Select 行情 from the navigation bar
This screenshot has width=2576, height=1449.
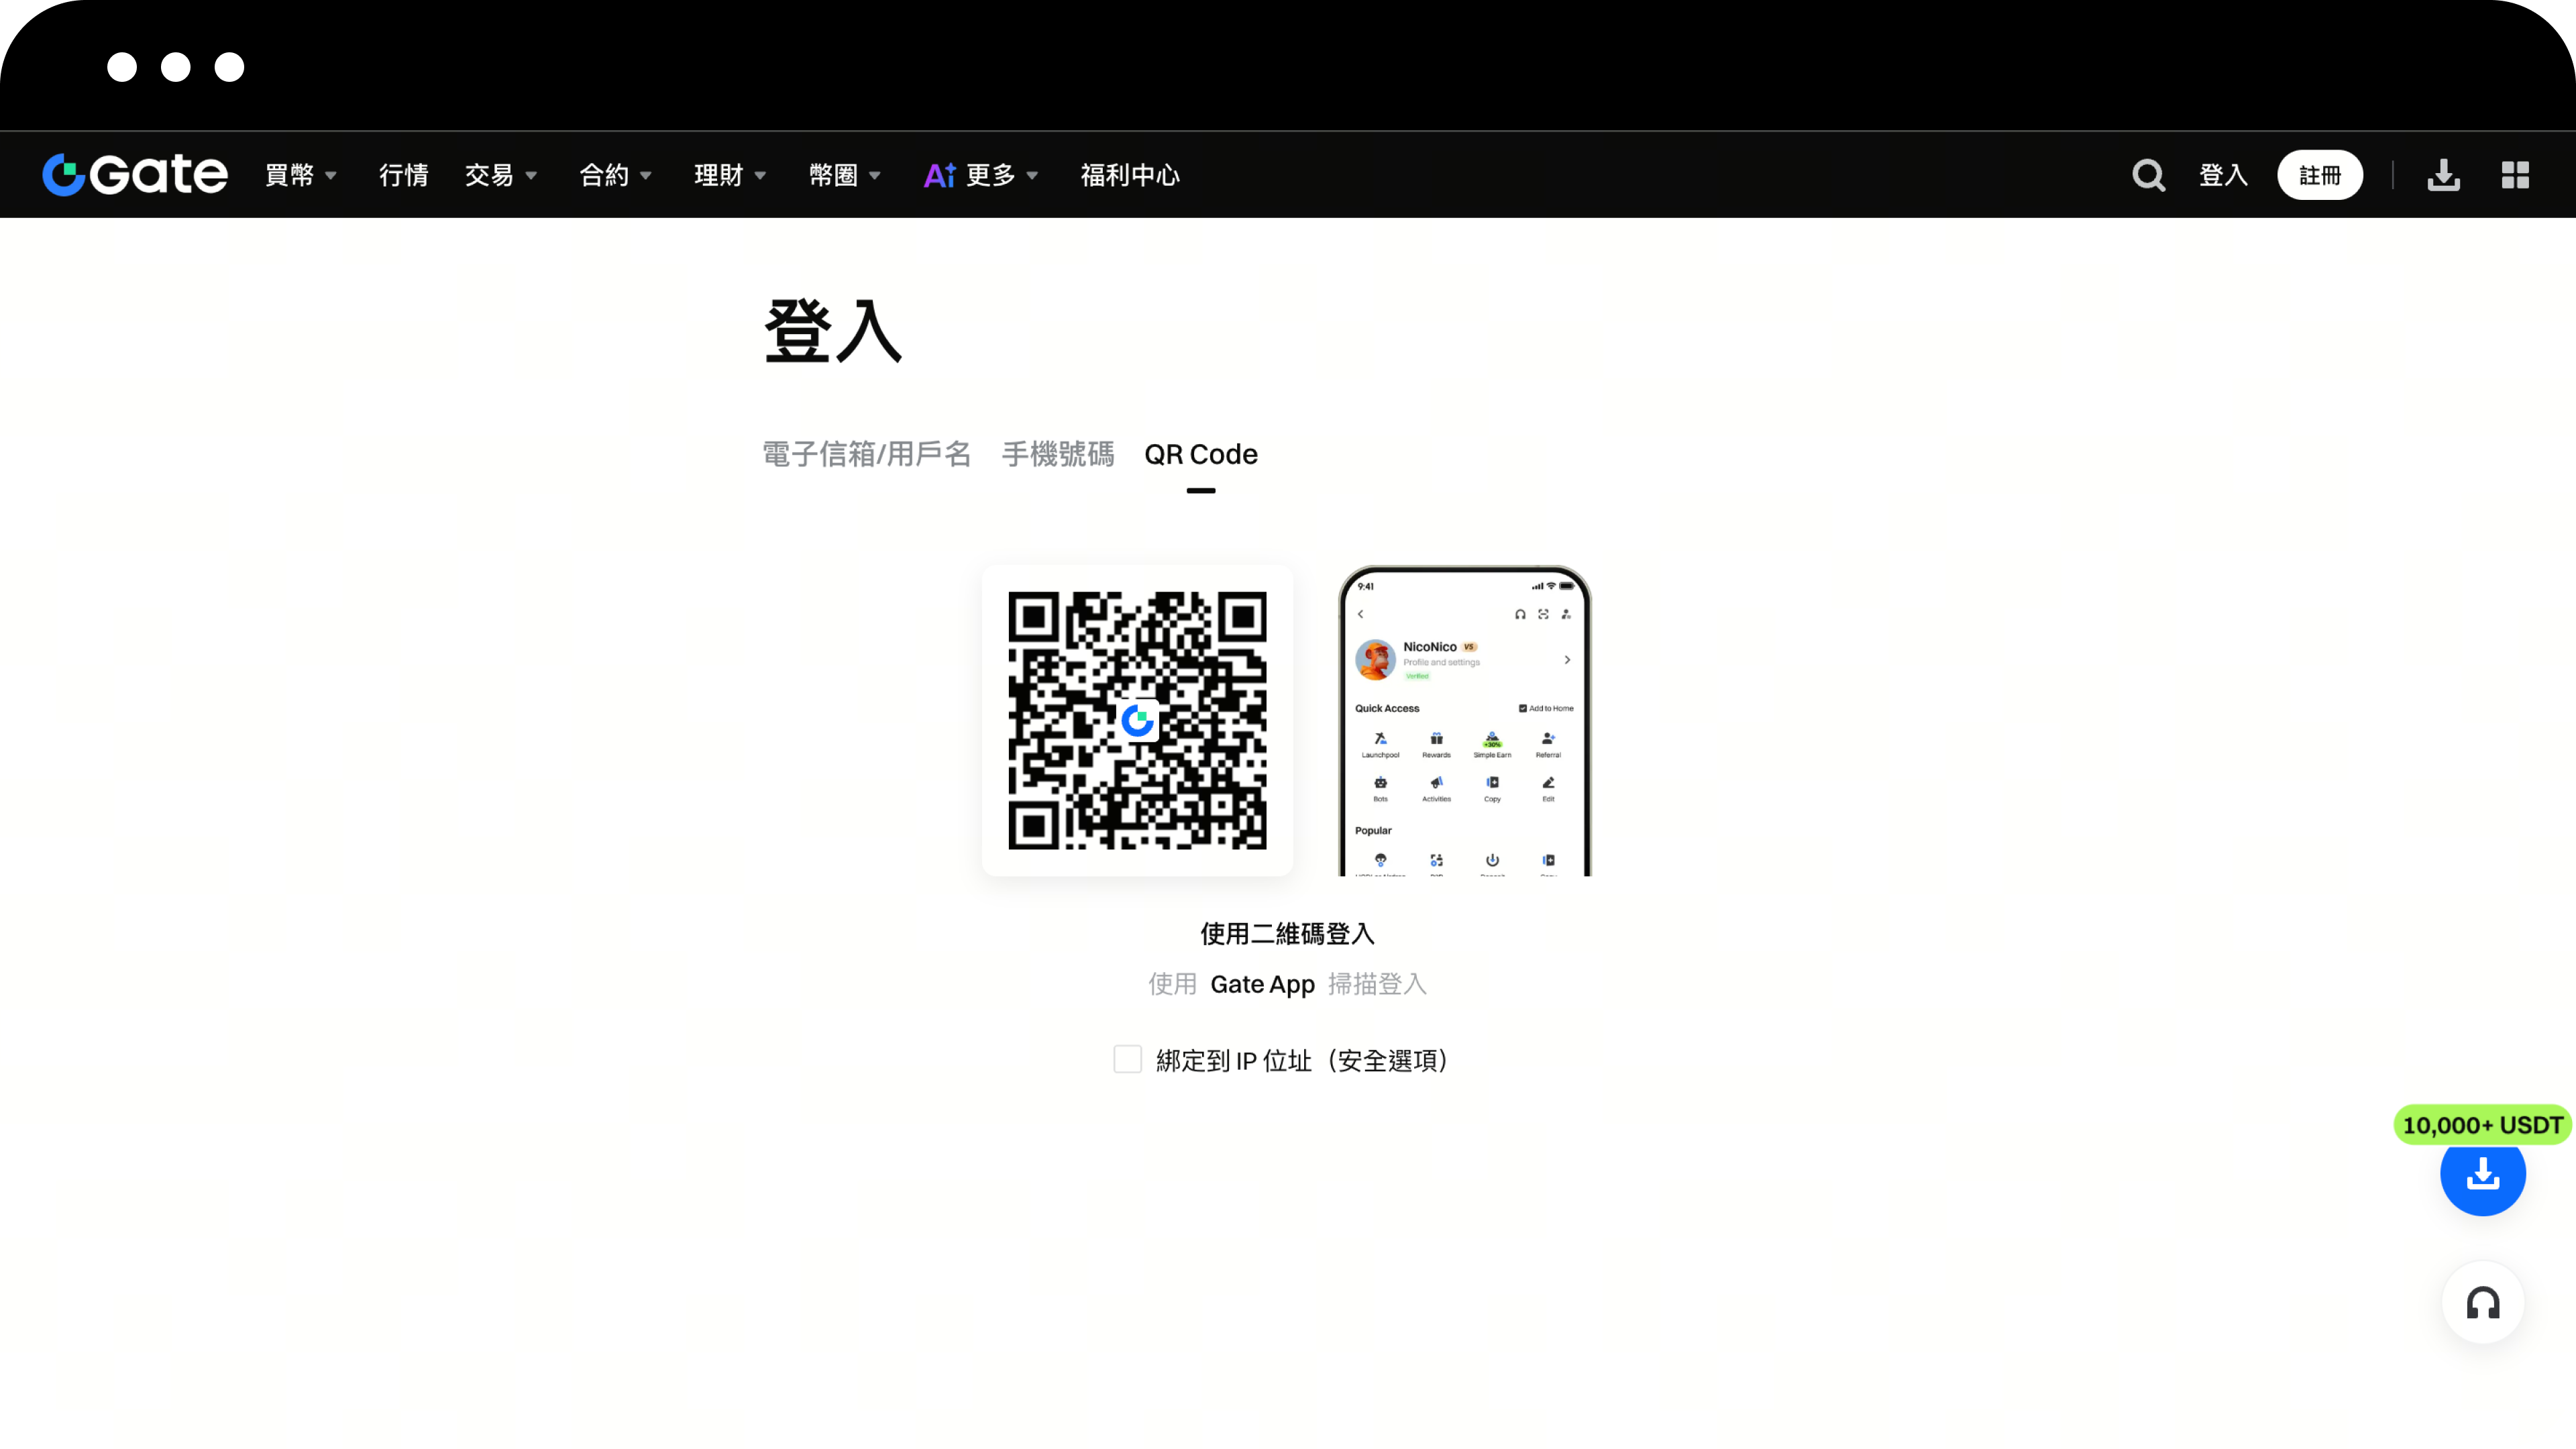coord(402,174)
